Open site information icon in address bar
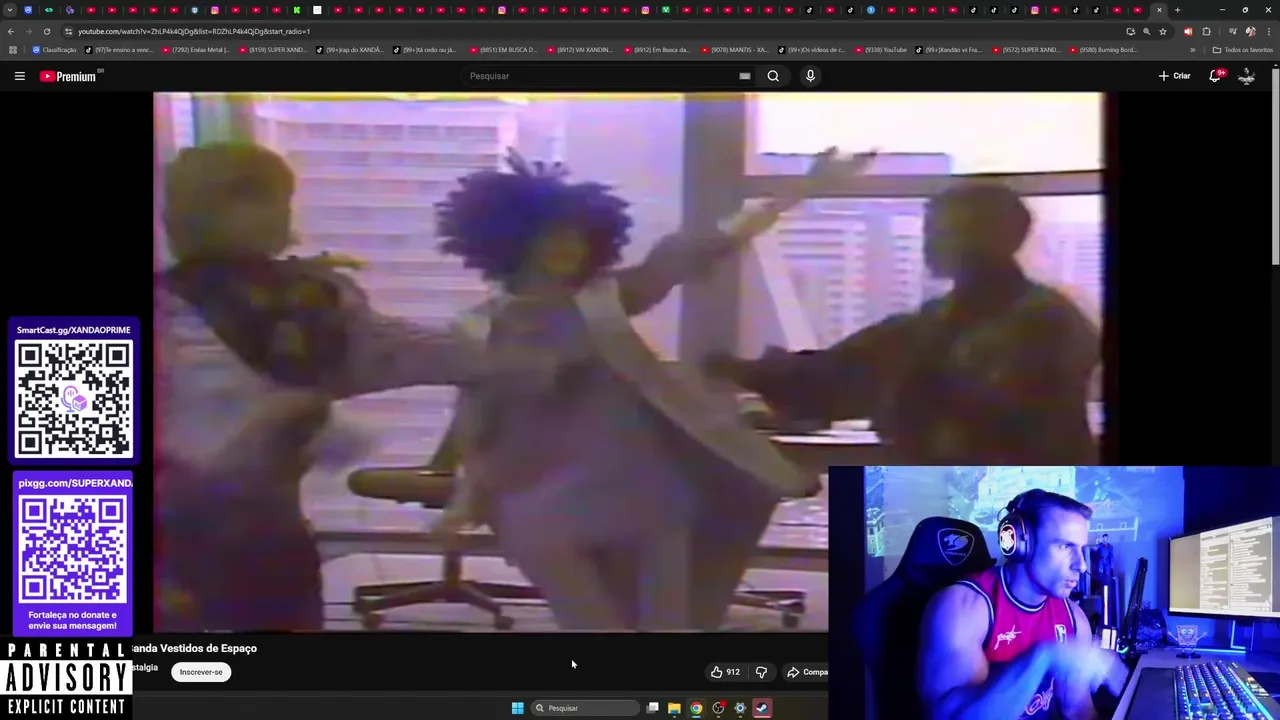This screenshot has width=1280, height=720. (68, 31)
